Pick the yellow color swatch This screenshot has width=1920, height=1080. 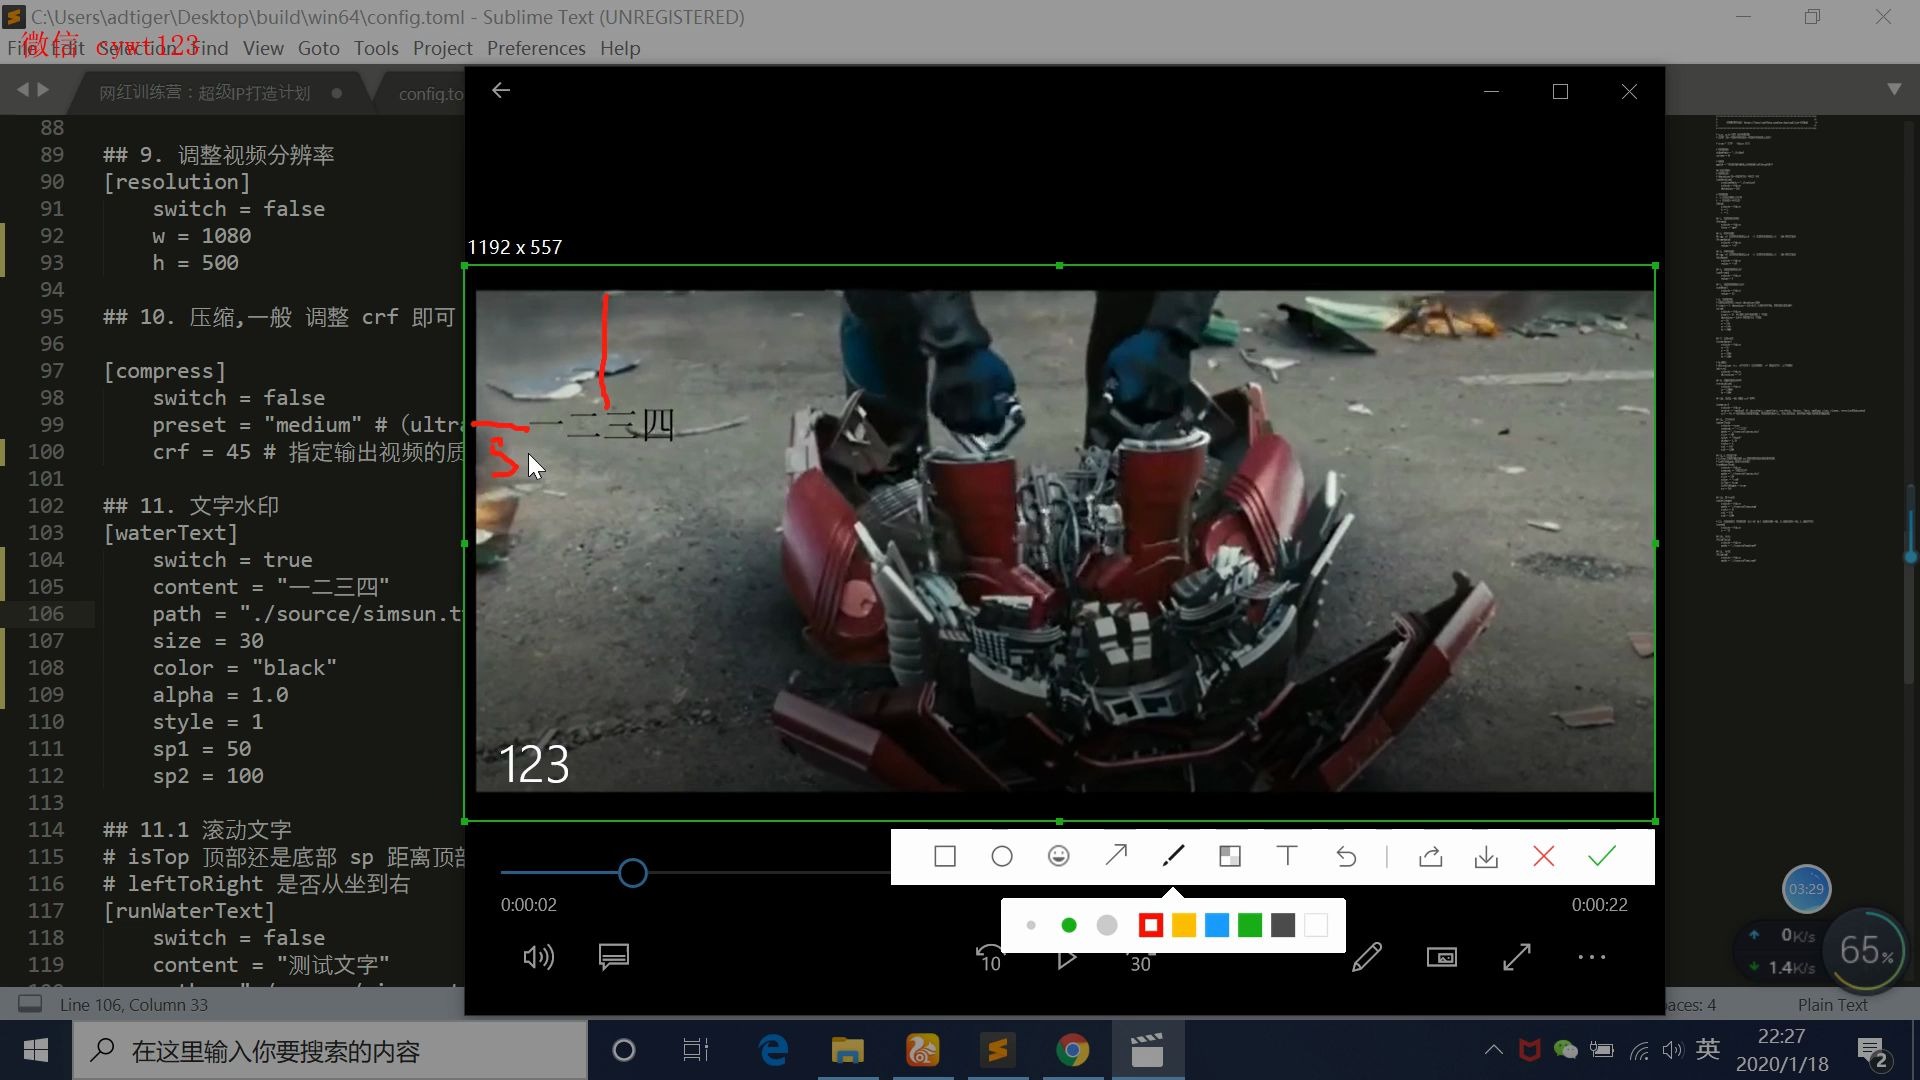1184,926
